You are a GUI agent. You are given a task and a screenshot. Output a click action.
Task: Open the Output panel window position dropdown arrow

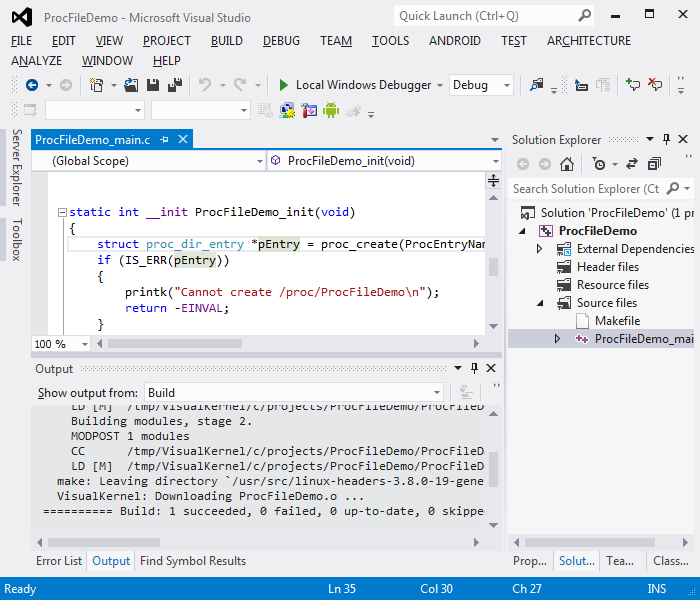pyautogui.click(x=458, y=368)
